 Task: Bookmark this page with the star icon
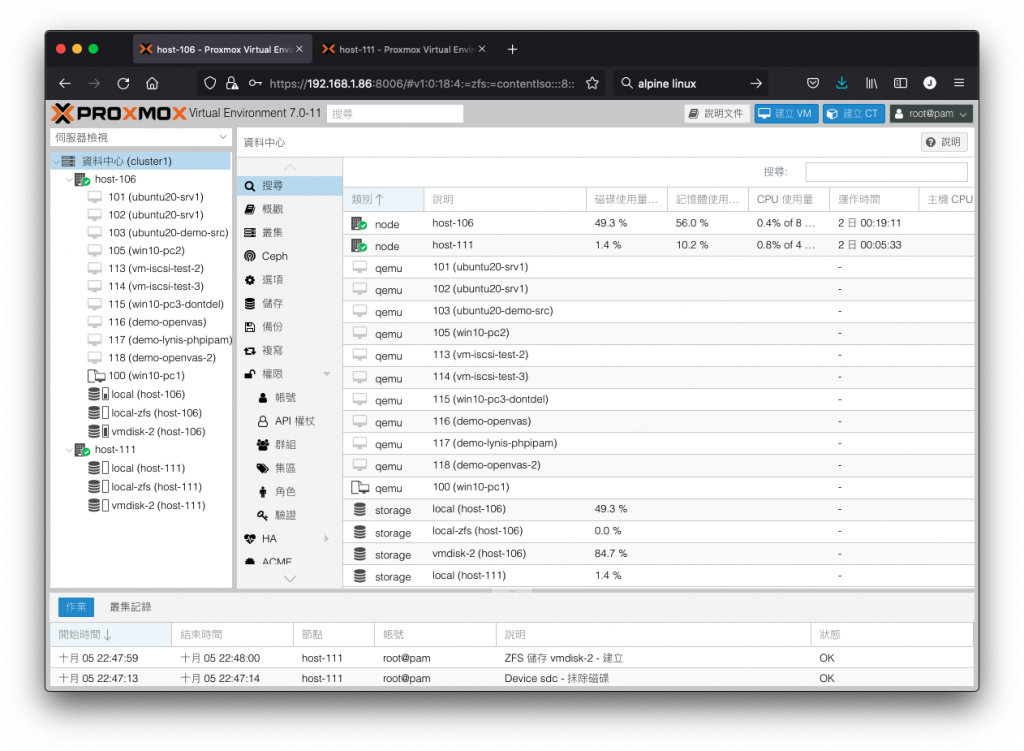tap(592, 84)
